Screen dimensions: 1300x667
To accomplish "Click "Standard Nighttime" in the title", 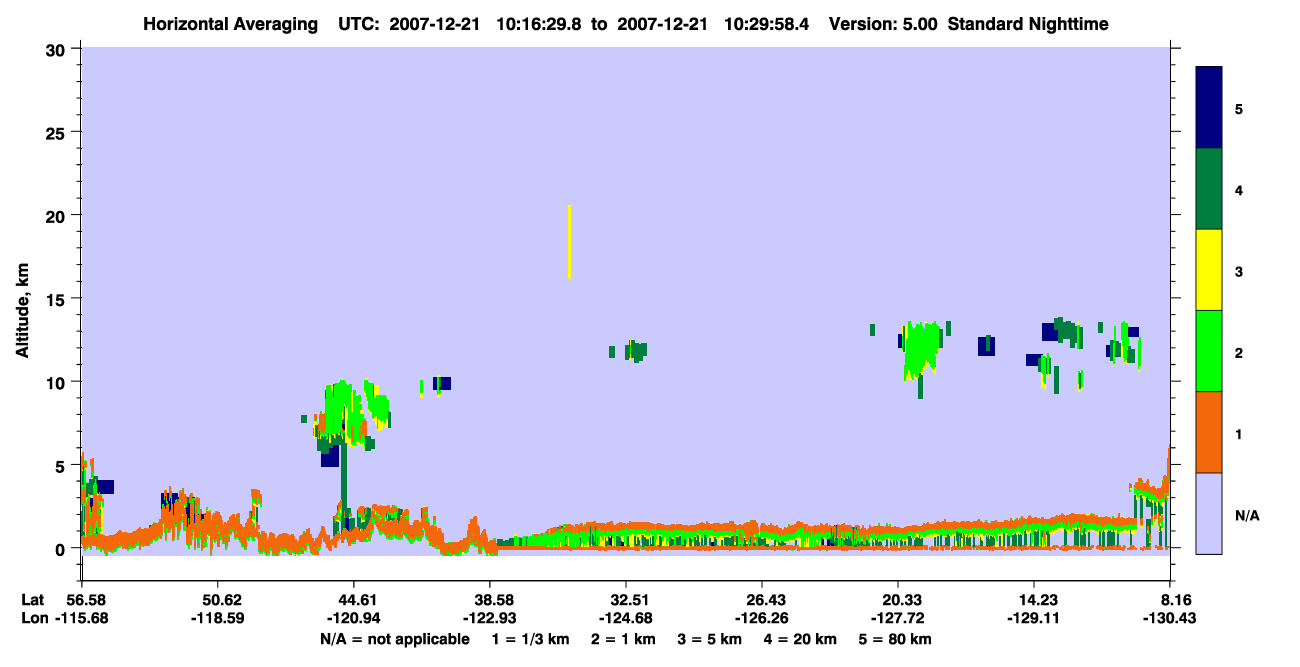I will (x=1028, y=24).
